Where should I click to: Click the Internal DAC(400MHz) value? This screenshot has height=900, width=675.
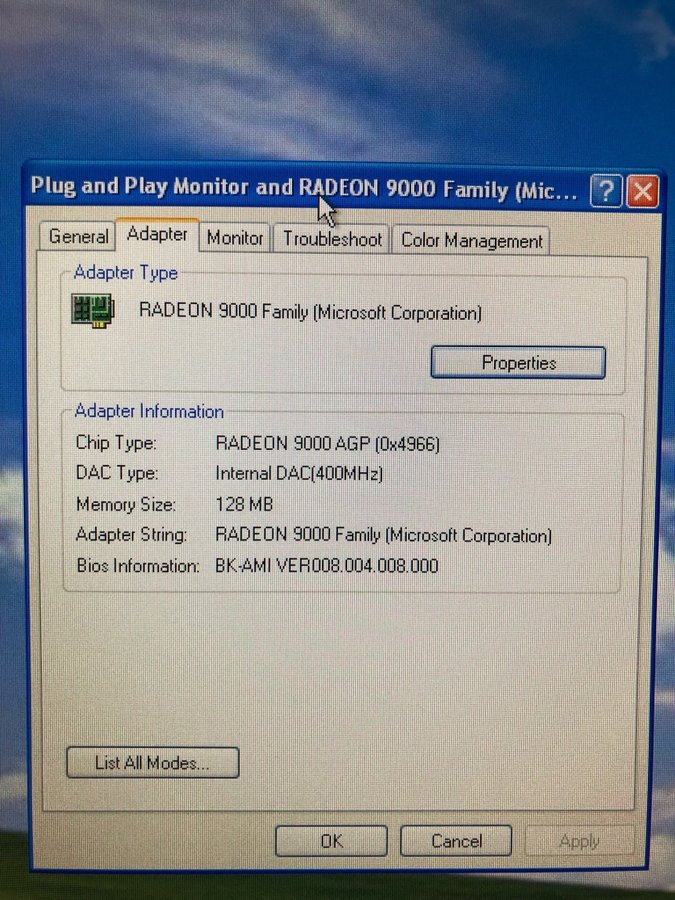pyautogui.click(x=299, y=473)
